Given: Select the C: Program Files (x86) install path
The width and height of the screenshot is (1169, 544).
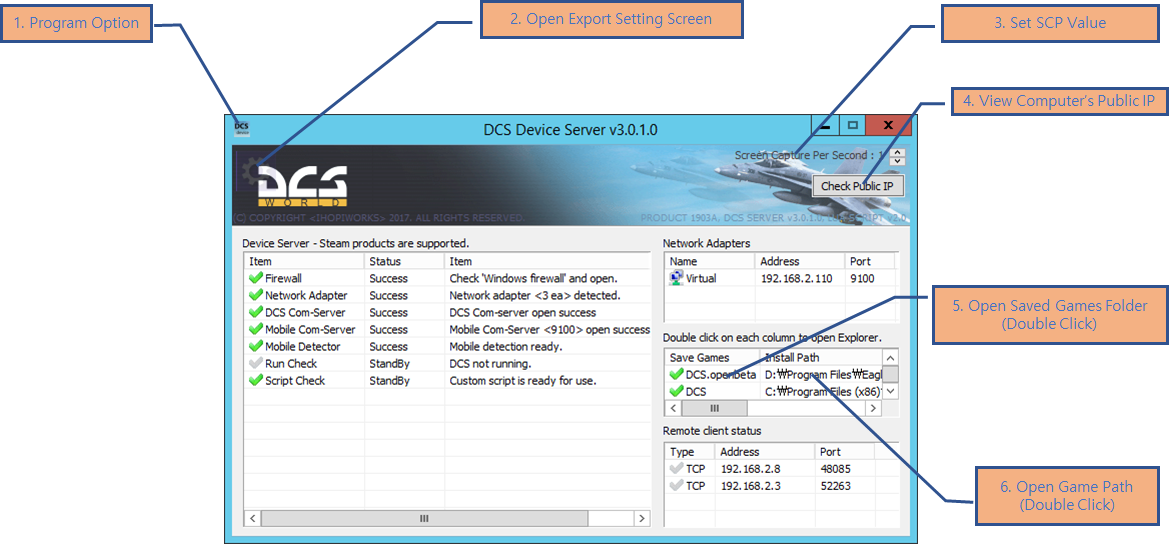Looking at the screenshot, I should coord(823,391).
